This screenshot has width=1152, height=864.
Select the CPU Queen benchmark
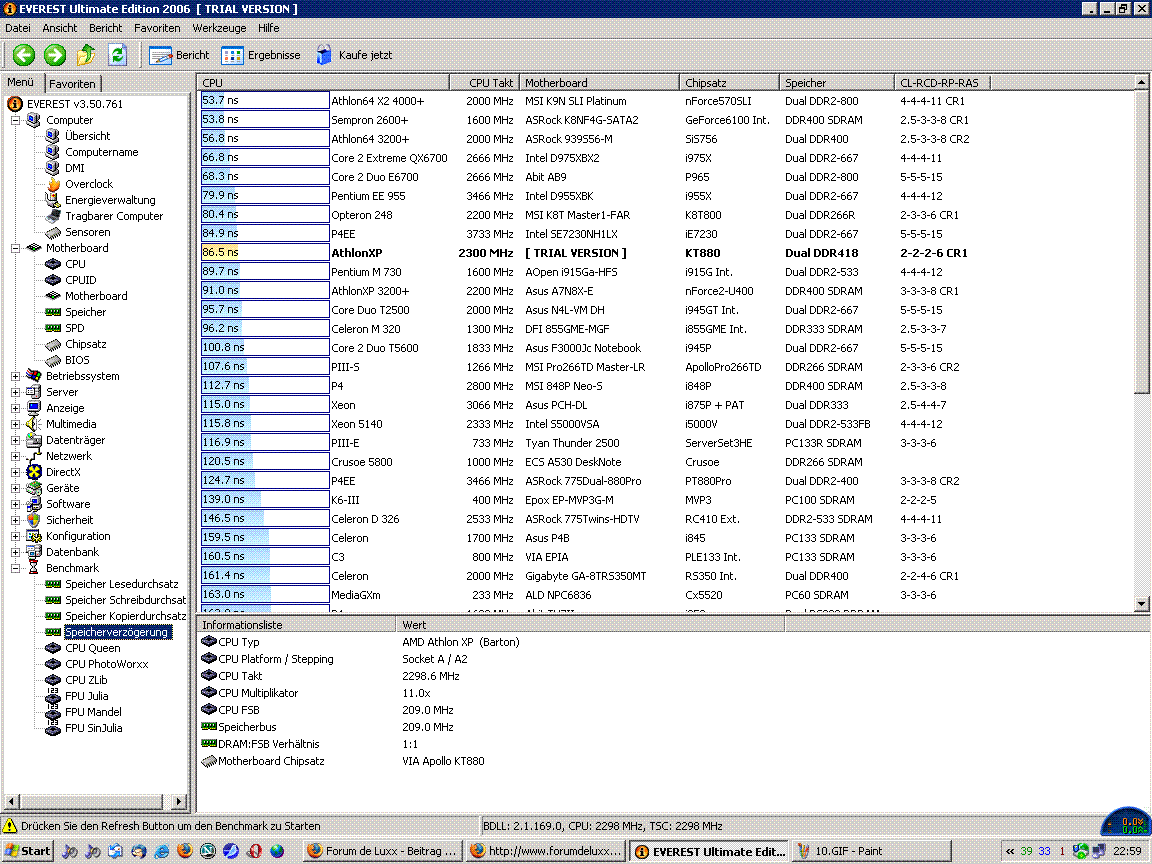93,648
